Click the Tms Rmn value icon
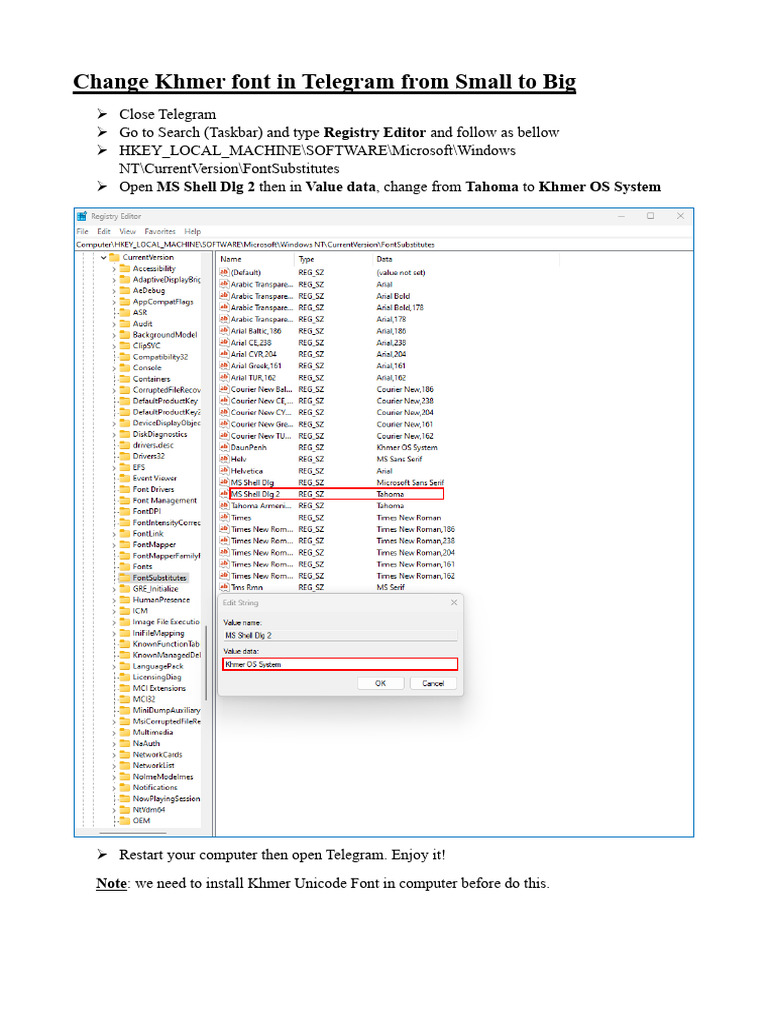This screenshot has width=768, height=1024. [x=224, y=587]
